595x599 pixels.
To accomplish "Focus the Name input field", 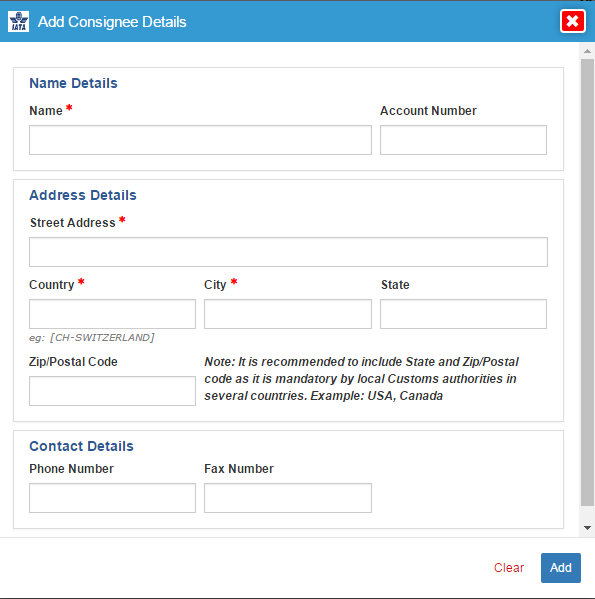I will pyautogui.click(x=200, y=140).
